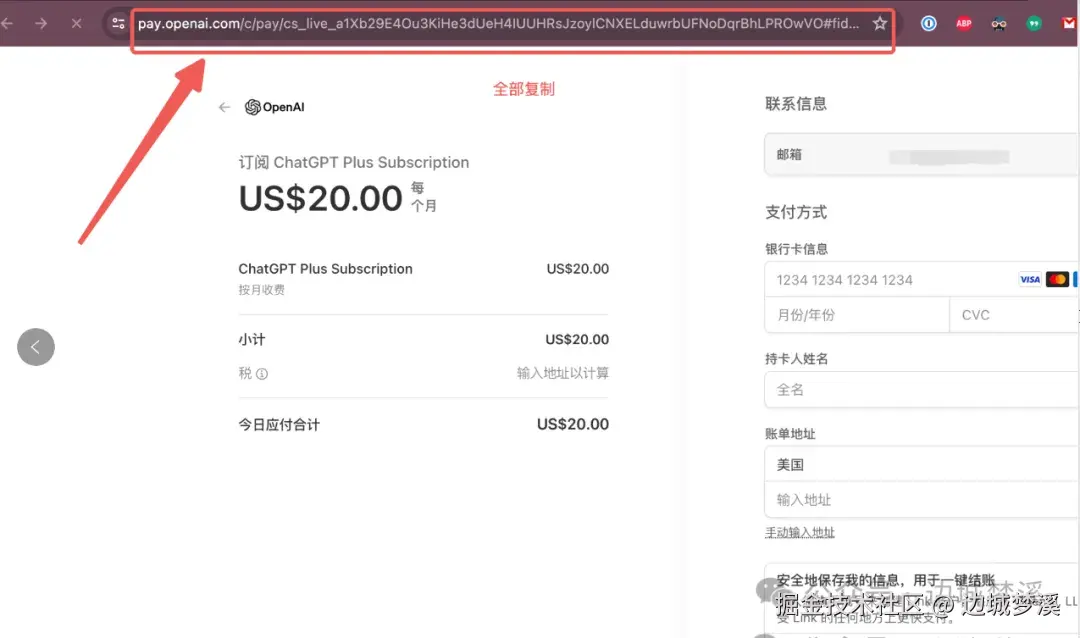Viewport: 1080px width, 638px height.
Task: Click the green Hangouts extension icon
Action: coord(1034,22)
